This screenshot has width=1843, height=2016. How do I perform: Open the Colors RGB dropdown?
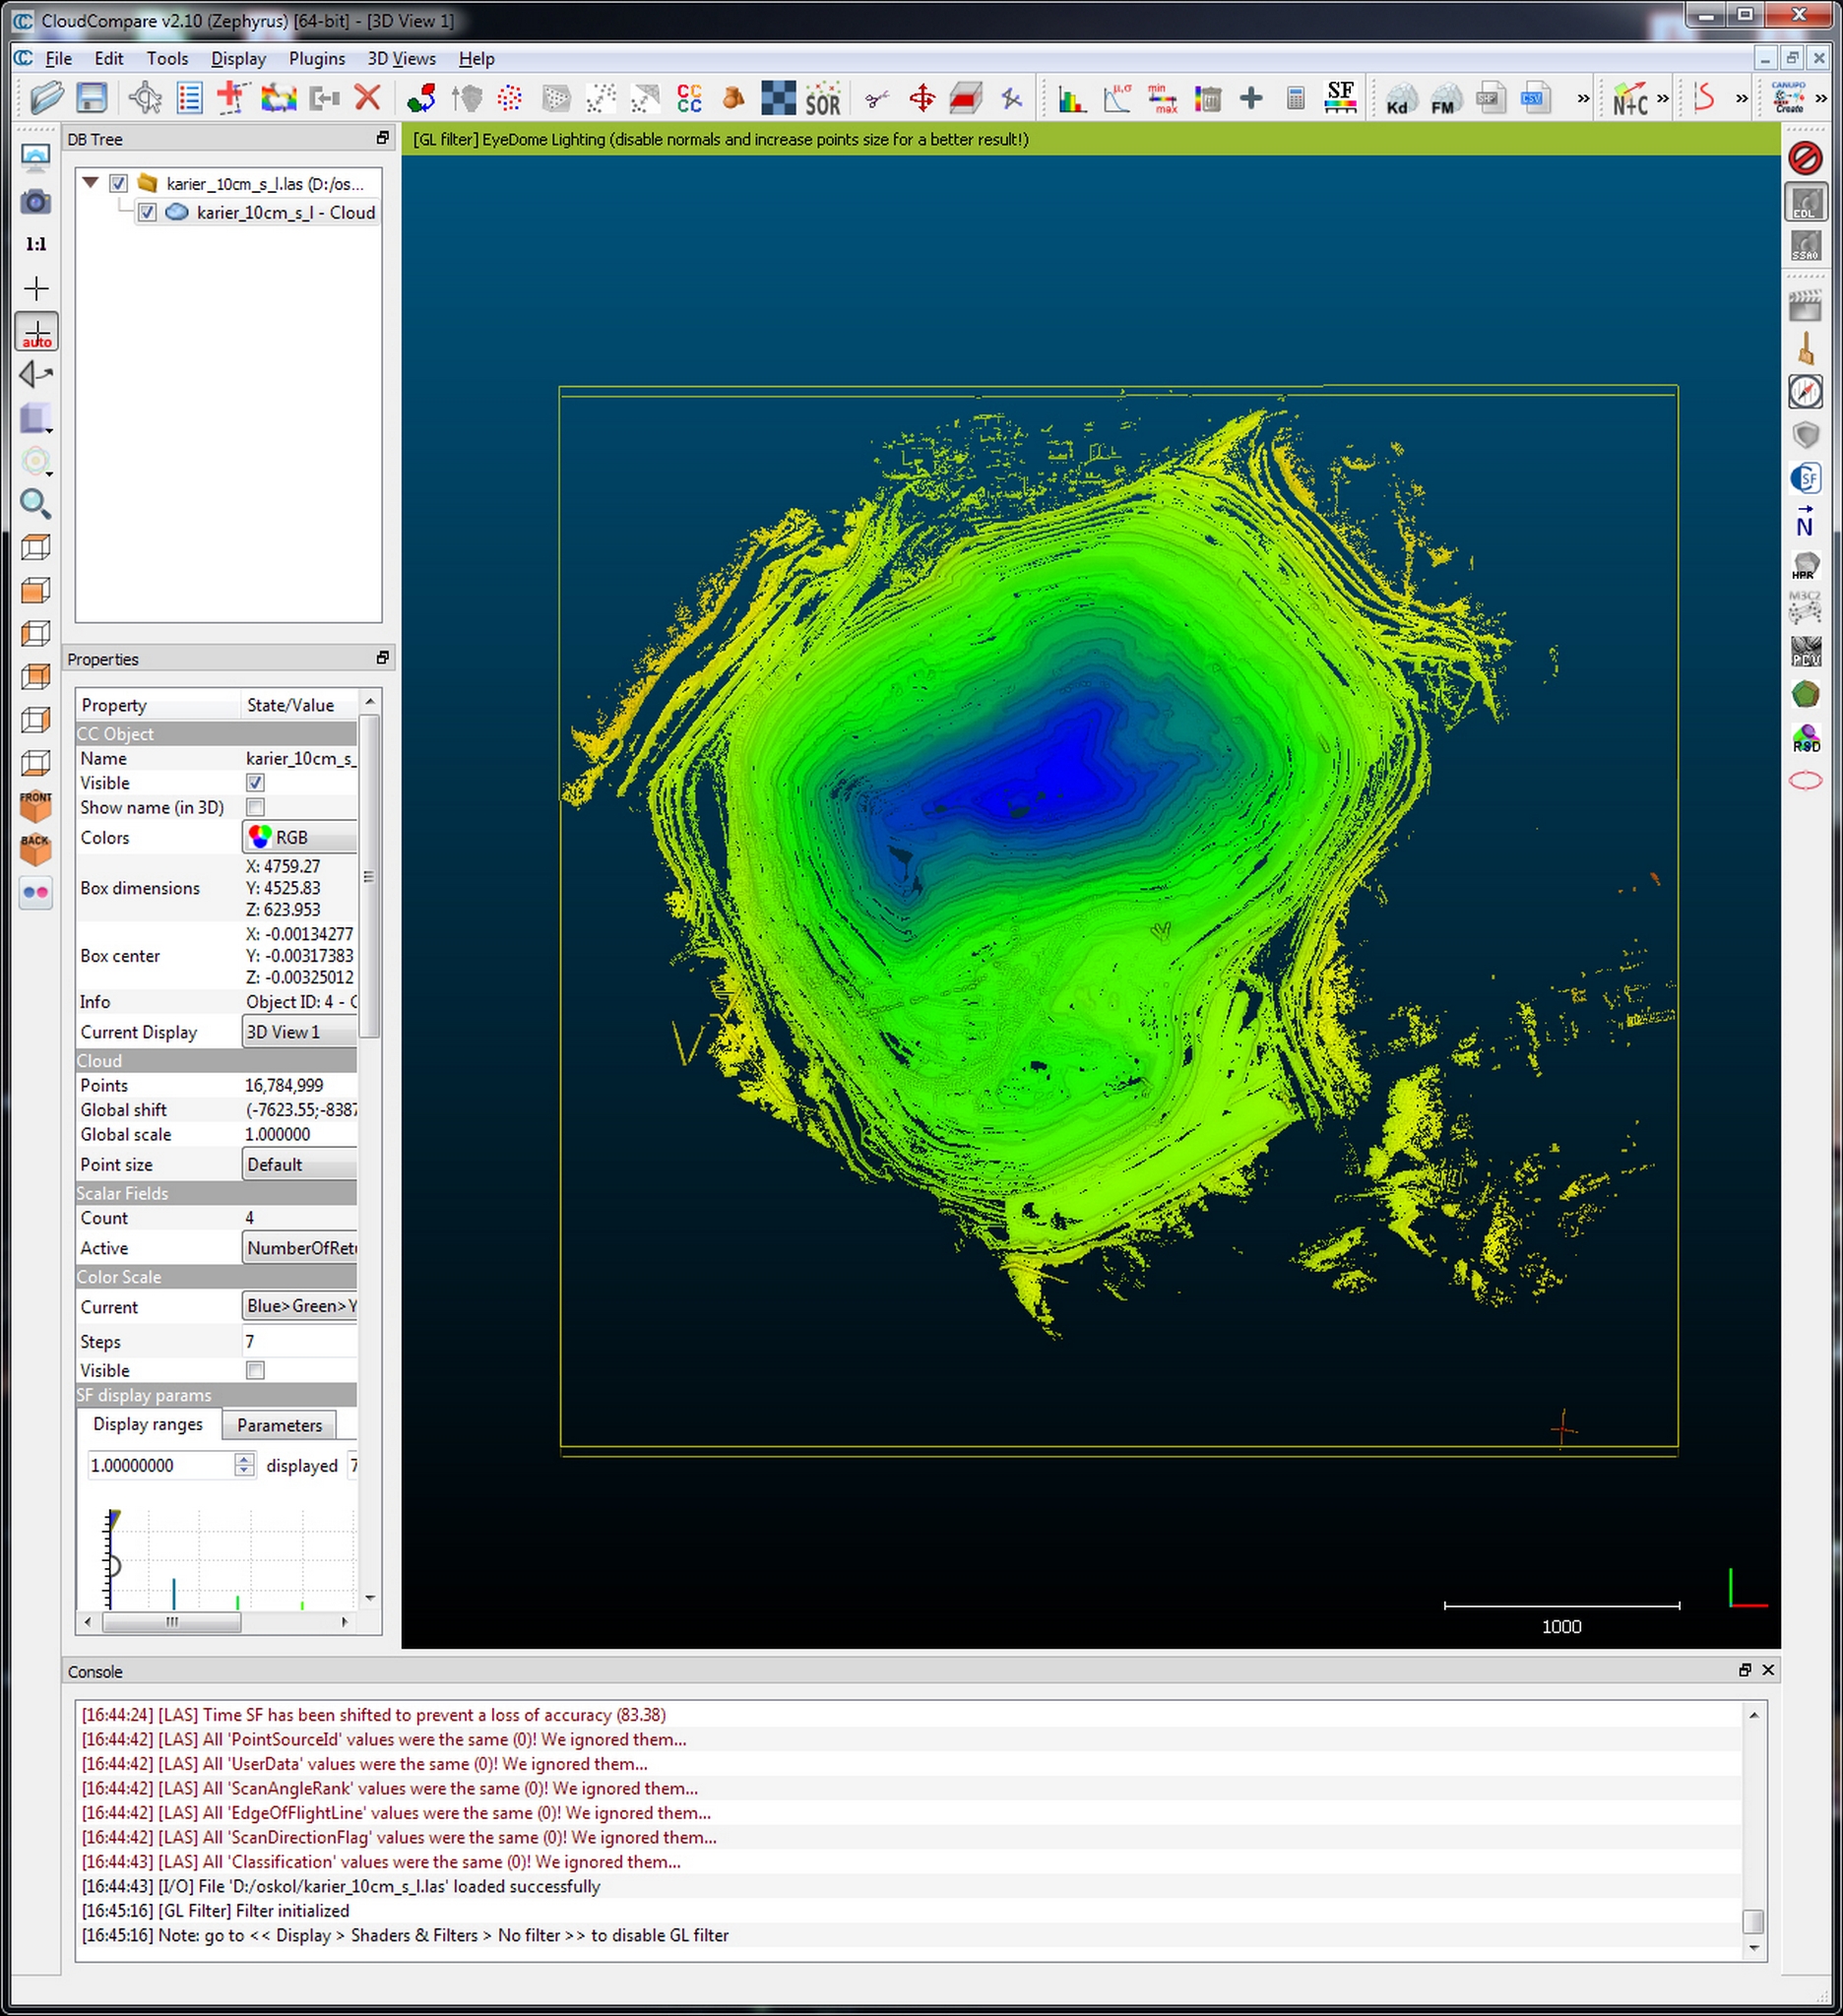point(300,837)
